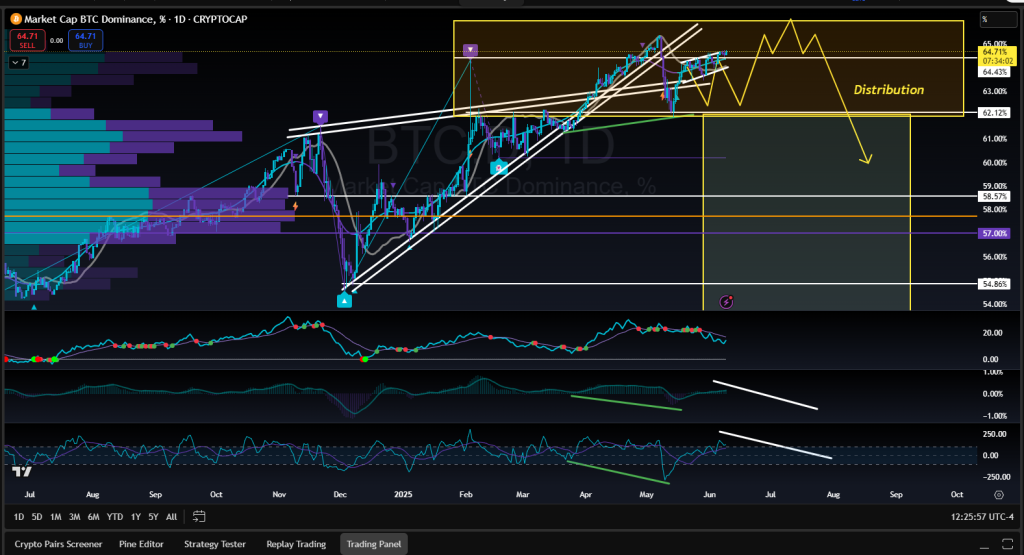Show All time range
Viewport: 1024px width, 555px height.
171,516
